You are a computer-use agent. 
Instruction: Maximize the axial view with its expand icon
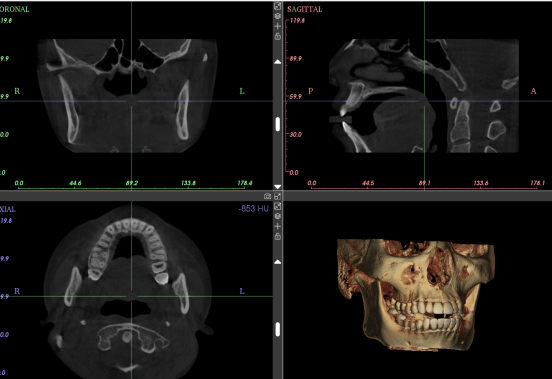(x=278, y=206)
